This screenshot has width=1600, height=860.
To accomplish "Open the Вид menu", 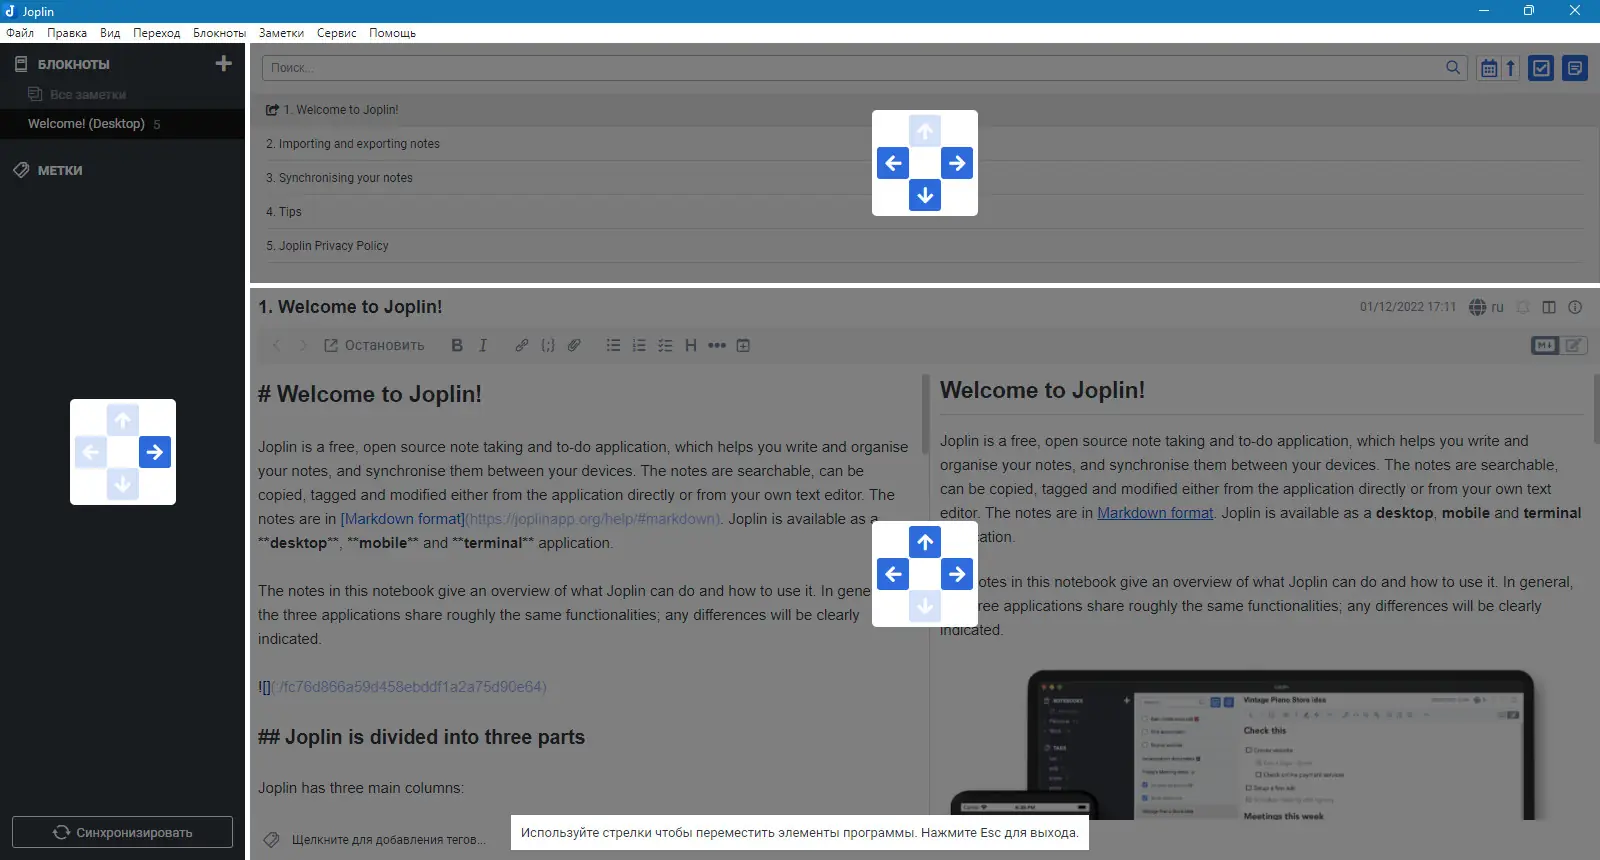I will coord(110,33).
